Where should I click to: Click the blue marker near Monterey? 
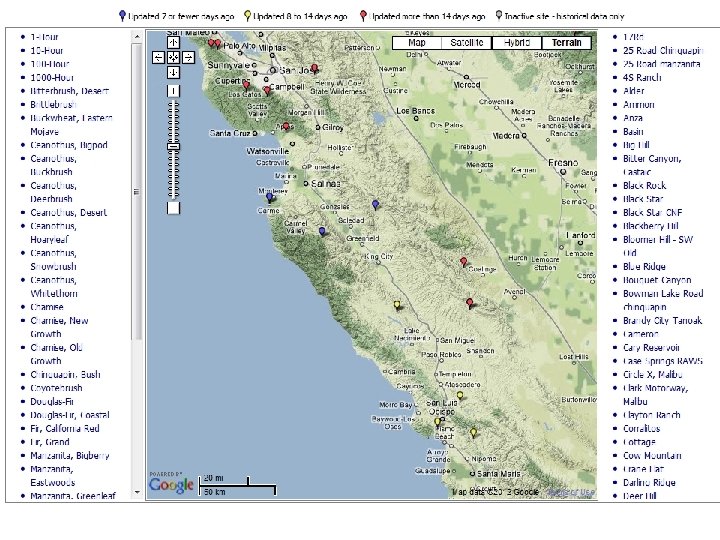point(270,197)
